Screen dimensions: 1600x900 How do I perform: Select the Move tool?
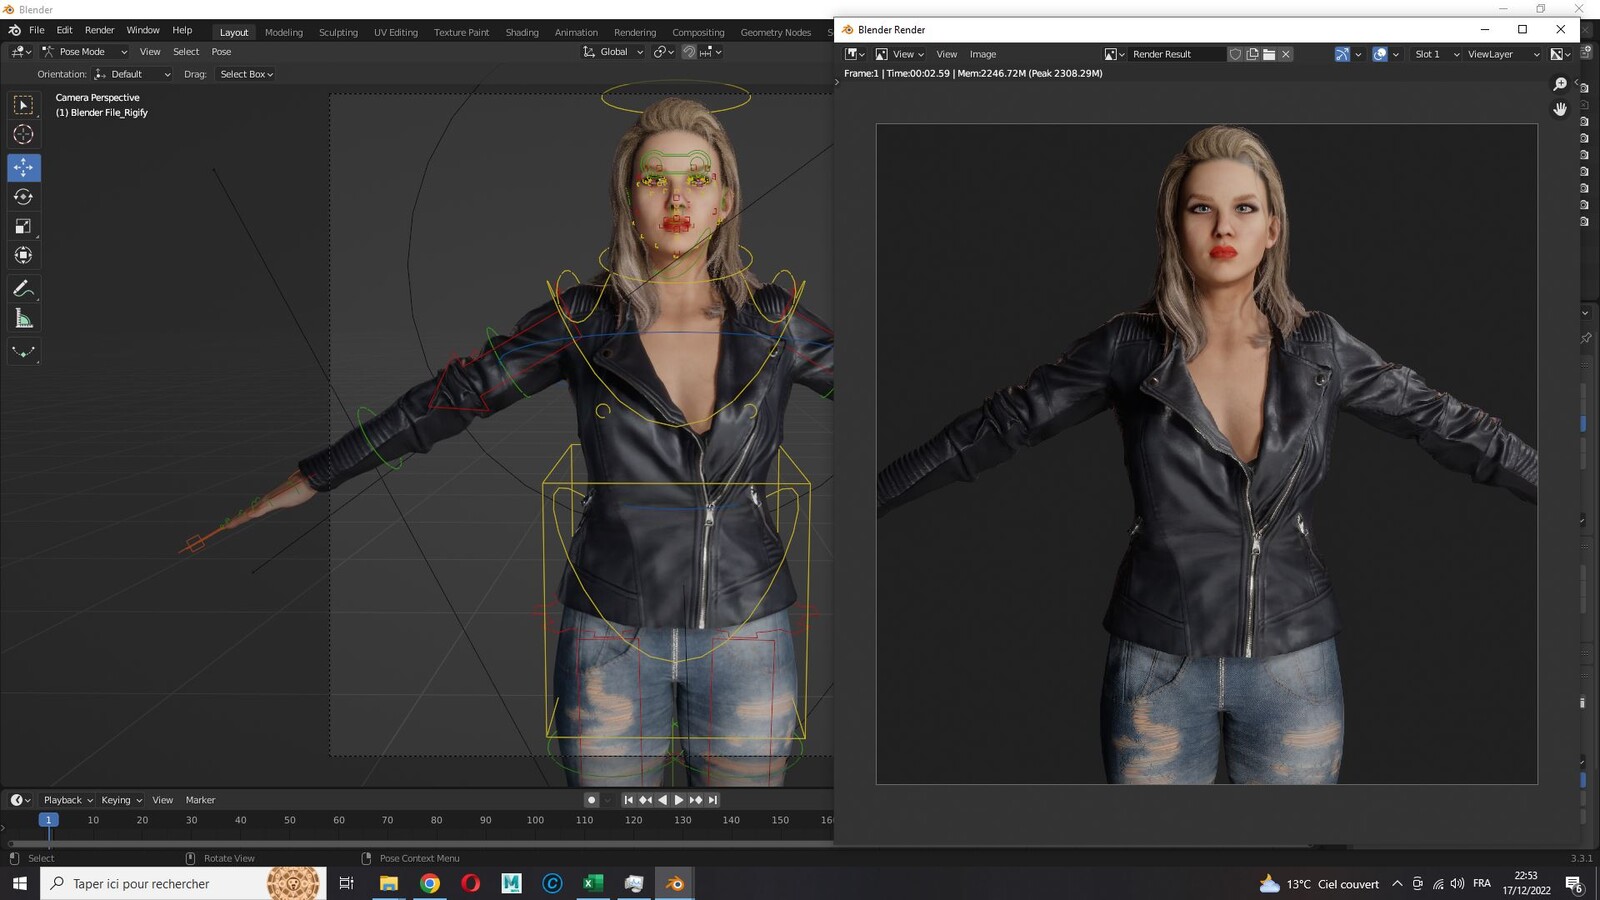[23, 167]
